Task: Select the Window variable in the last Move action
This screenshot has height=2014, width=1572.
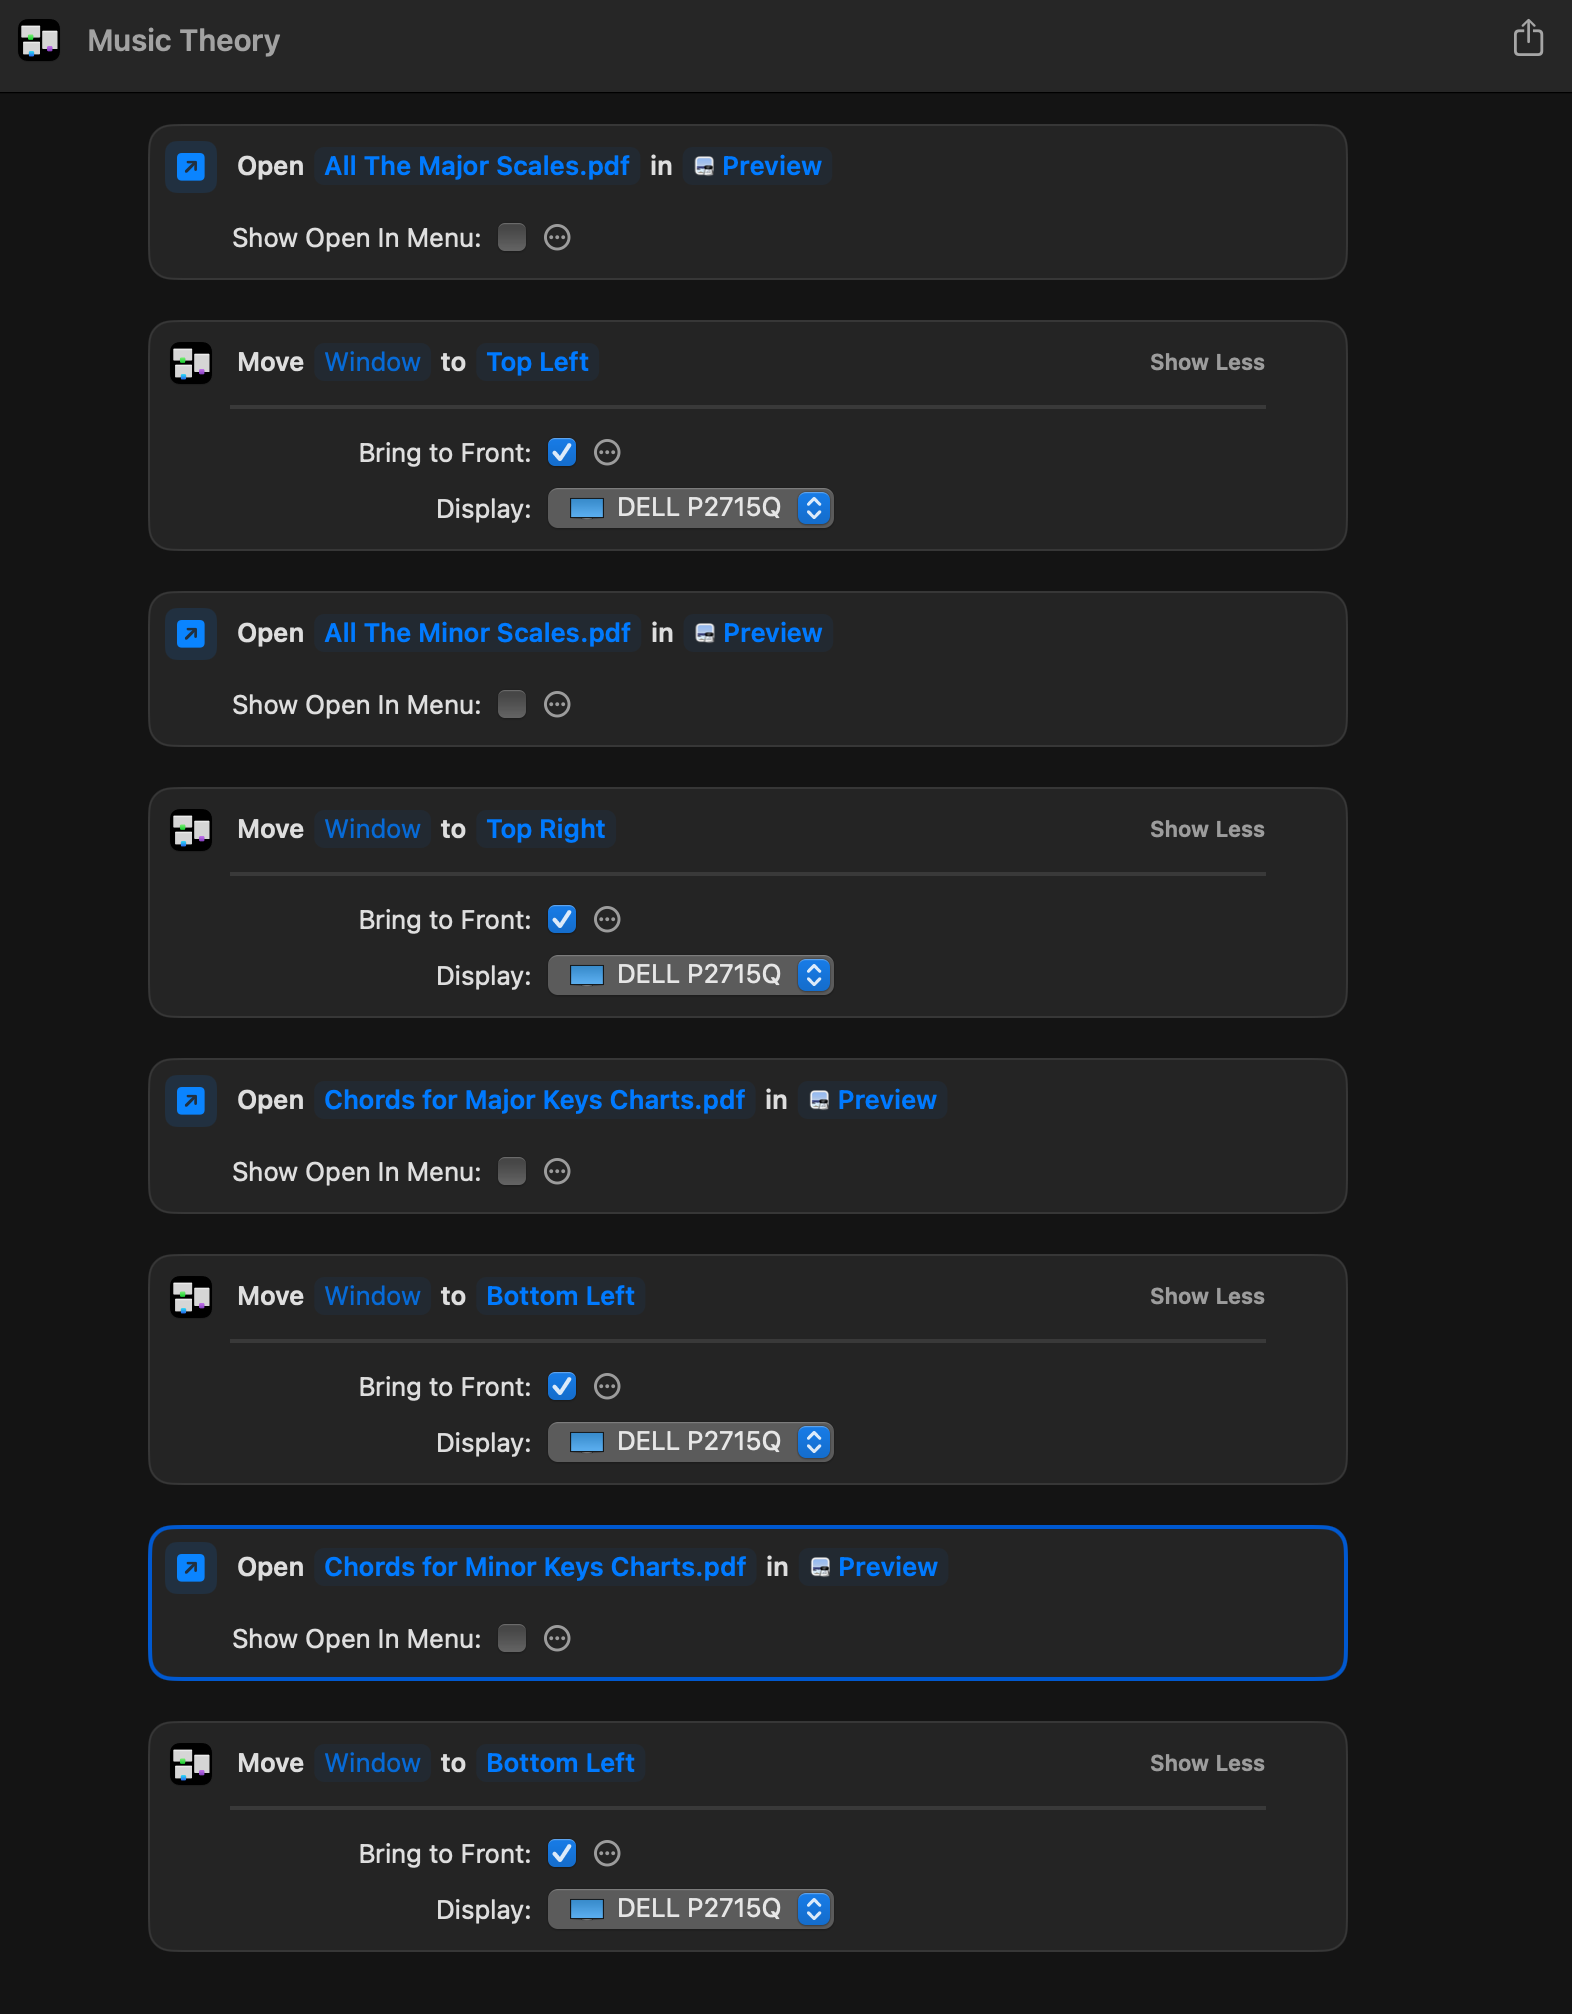Action: 372,1763
